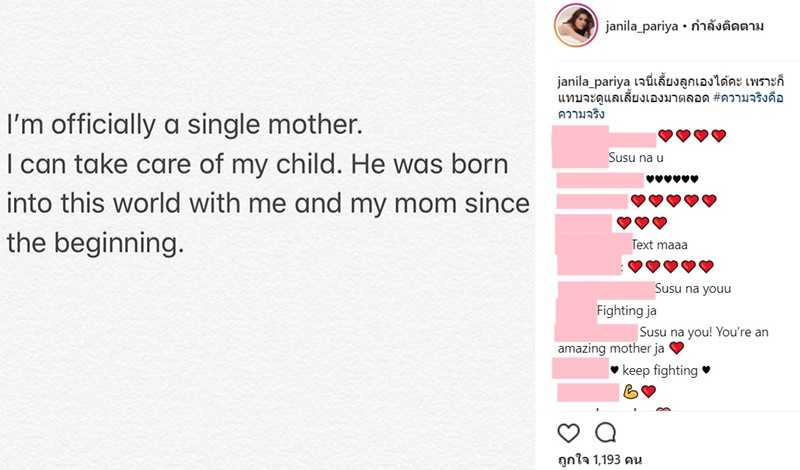Open comments with the speech bubble icon
This screenshot has width=800, height=470.
click(605, 433)
